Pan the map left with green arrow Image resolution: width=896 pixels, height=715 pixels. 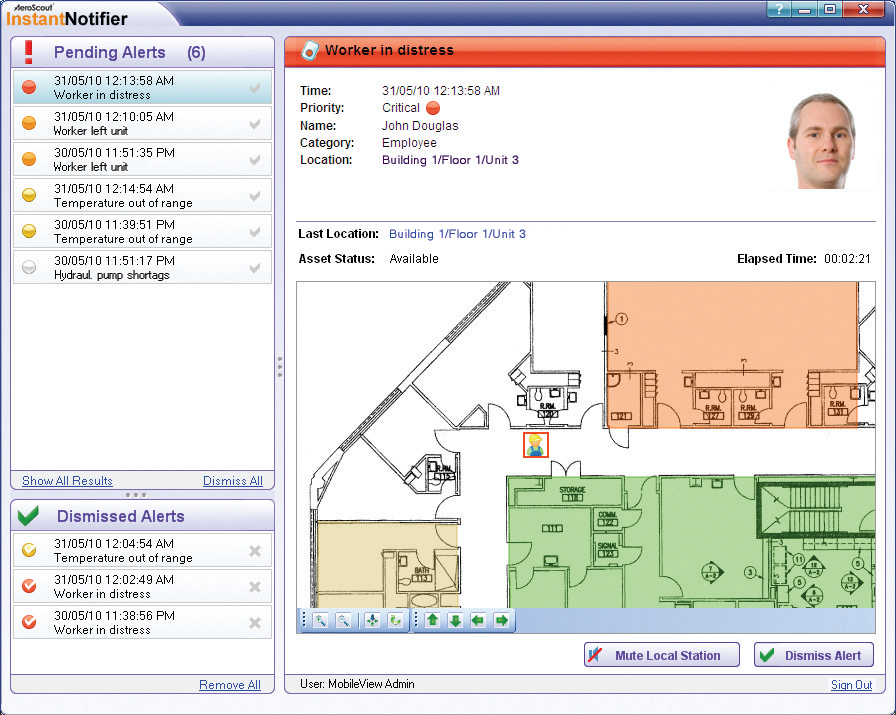478,621
